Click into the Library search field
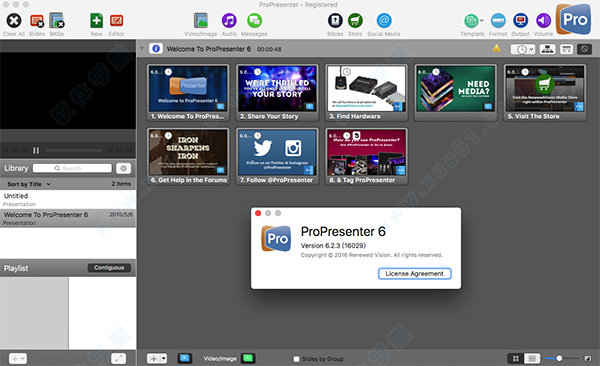 [x=72, y=168]
